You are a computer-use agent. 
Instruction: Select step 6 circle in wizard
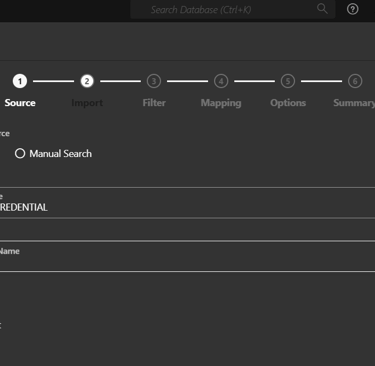(x=355, y=81)
